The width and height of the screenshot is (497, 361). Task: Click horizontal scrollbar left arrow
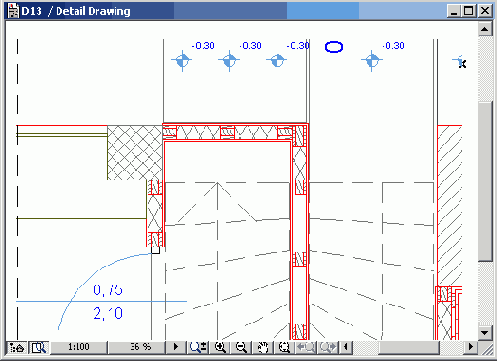[x=346, y=347]
